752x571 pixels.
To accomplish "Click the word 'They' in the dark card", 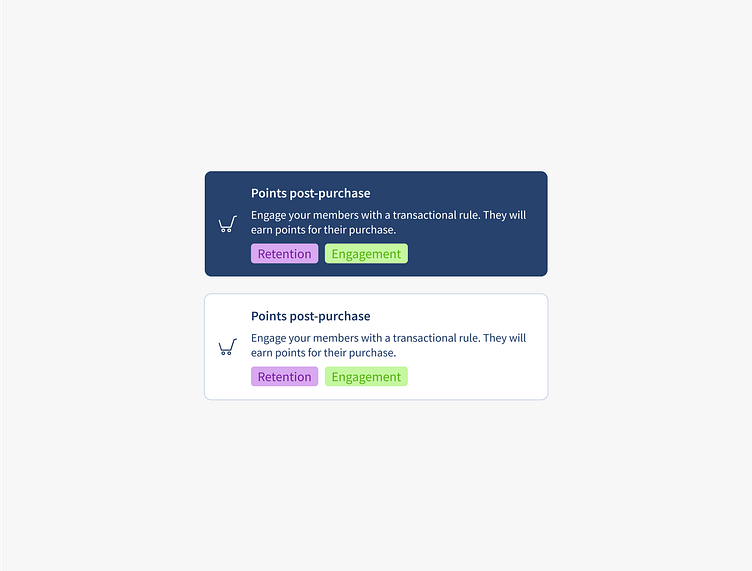I will click(x=496, y=215).
